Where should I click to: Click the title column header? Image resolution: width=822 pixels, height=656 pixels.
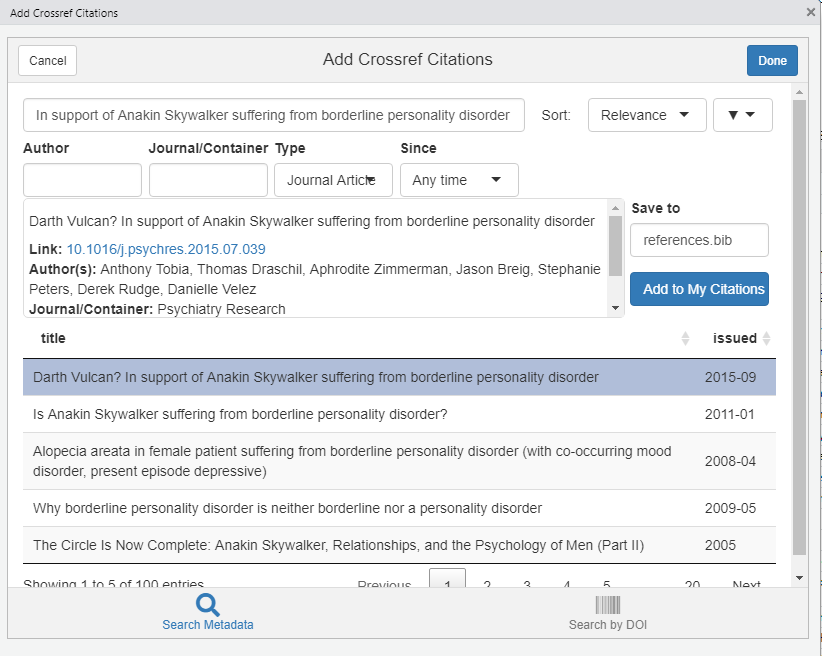coord(53,338)
